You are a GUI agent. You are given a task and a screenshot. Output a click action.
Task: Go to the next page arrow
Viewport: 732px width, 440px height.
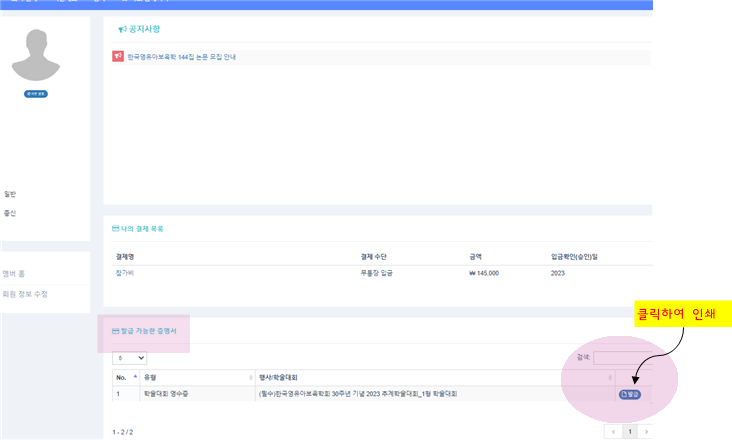click(x=646, y=431)
